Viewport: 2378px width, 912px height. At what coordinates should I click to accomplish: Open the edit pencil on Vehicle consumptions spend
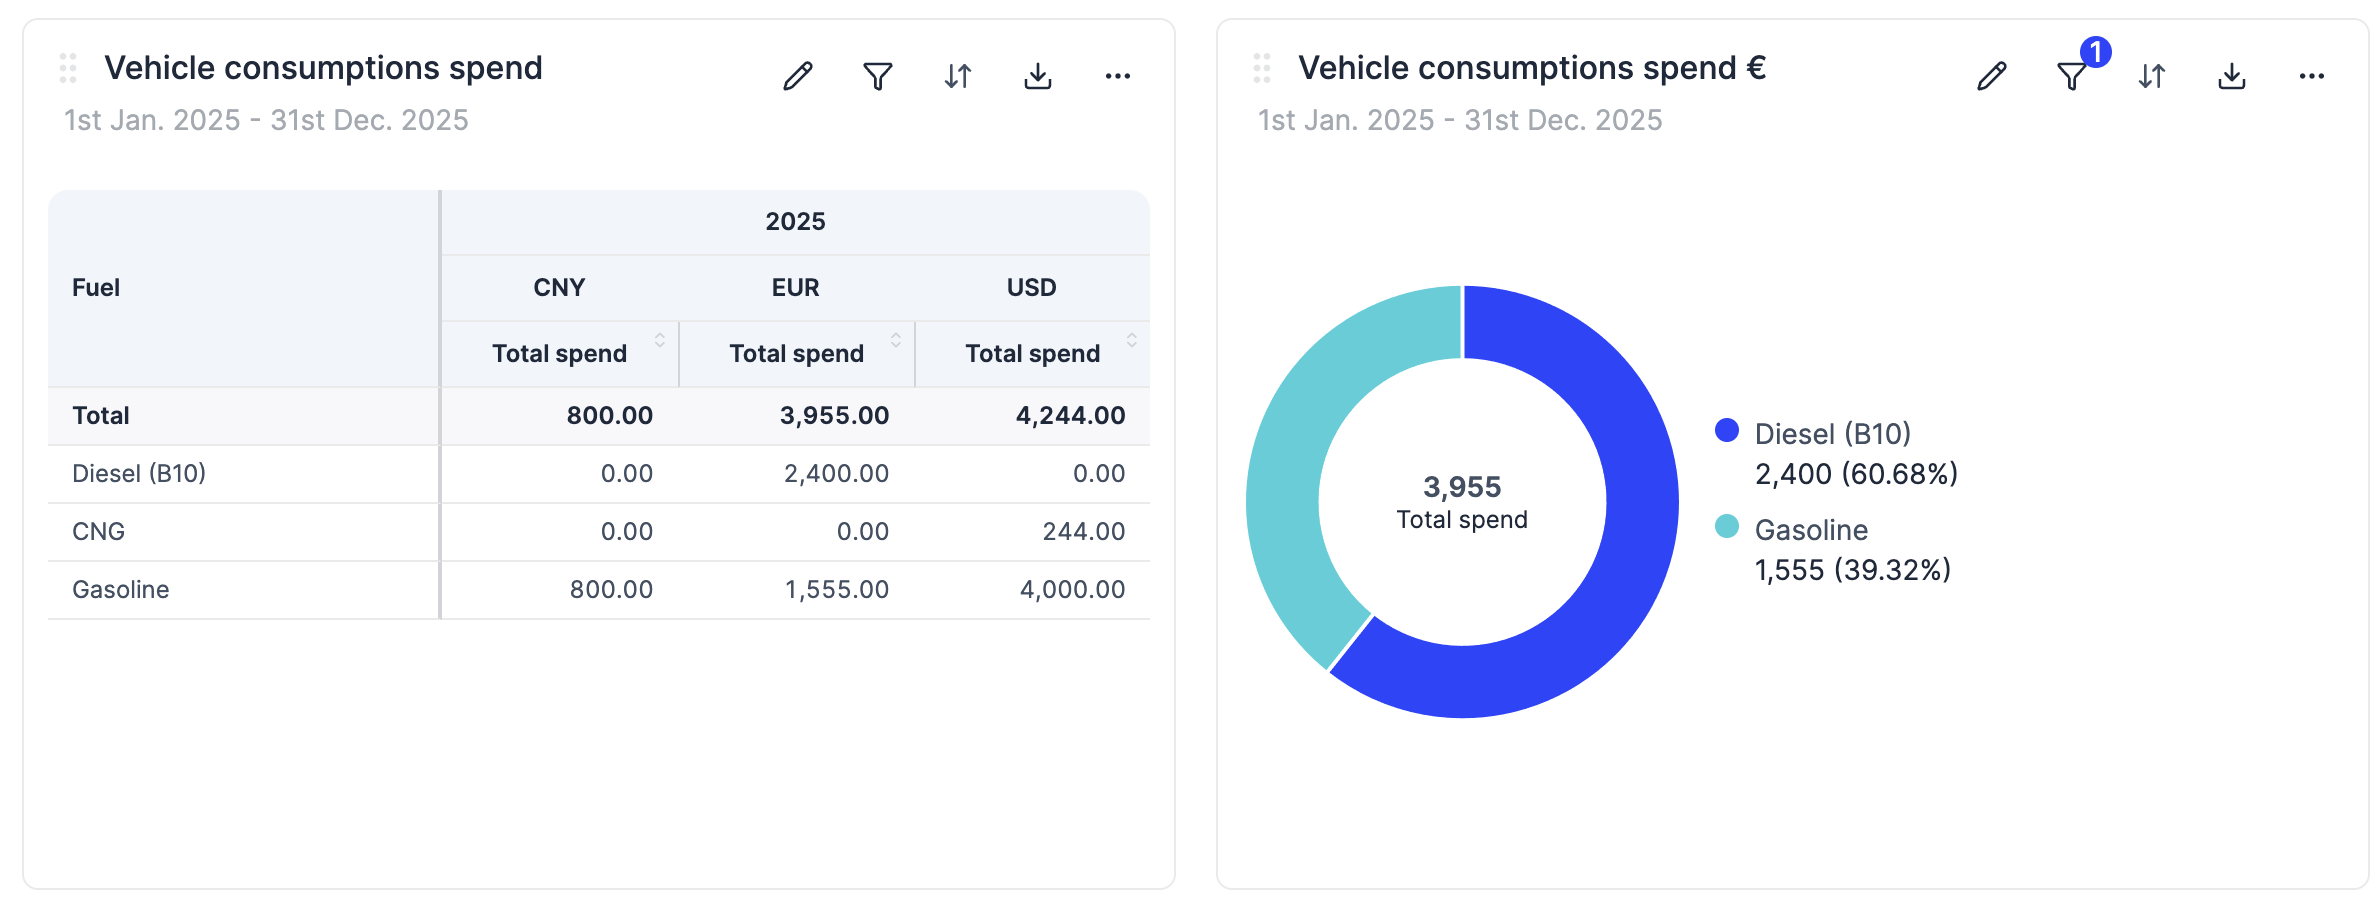tap(797, 75)
